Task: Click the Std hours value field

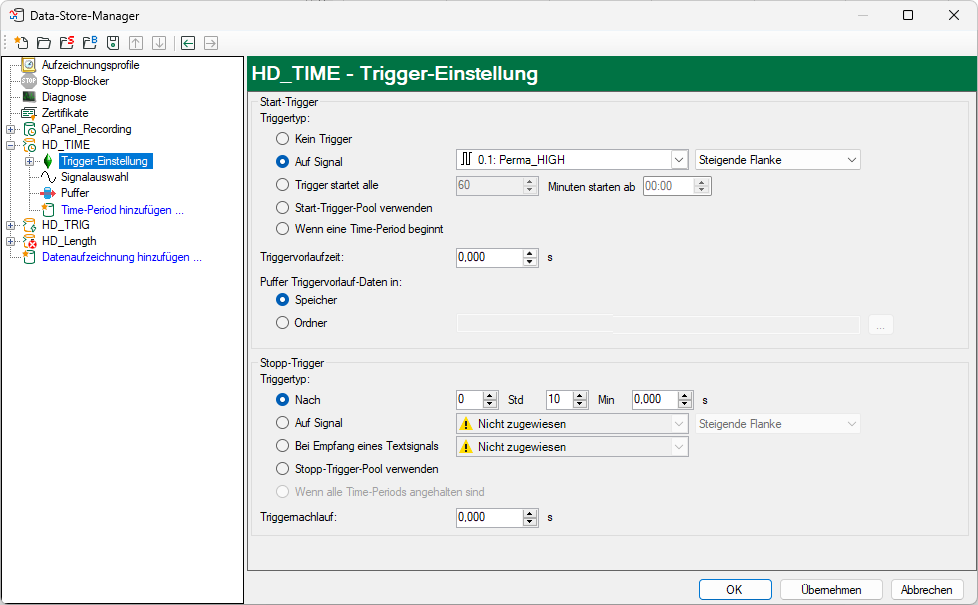Action: (x=470, y=399)
